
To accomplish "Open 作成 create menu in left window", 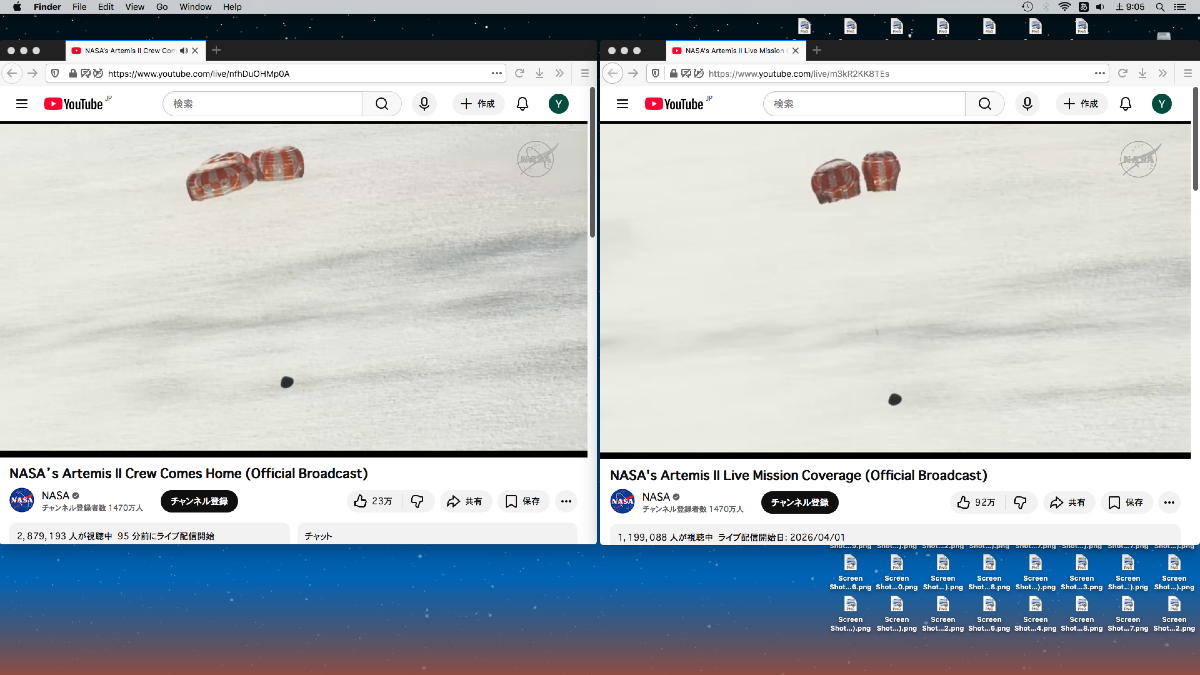I will (477, 104).
